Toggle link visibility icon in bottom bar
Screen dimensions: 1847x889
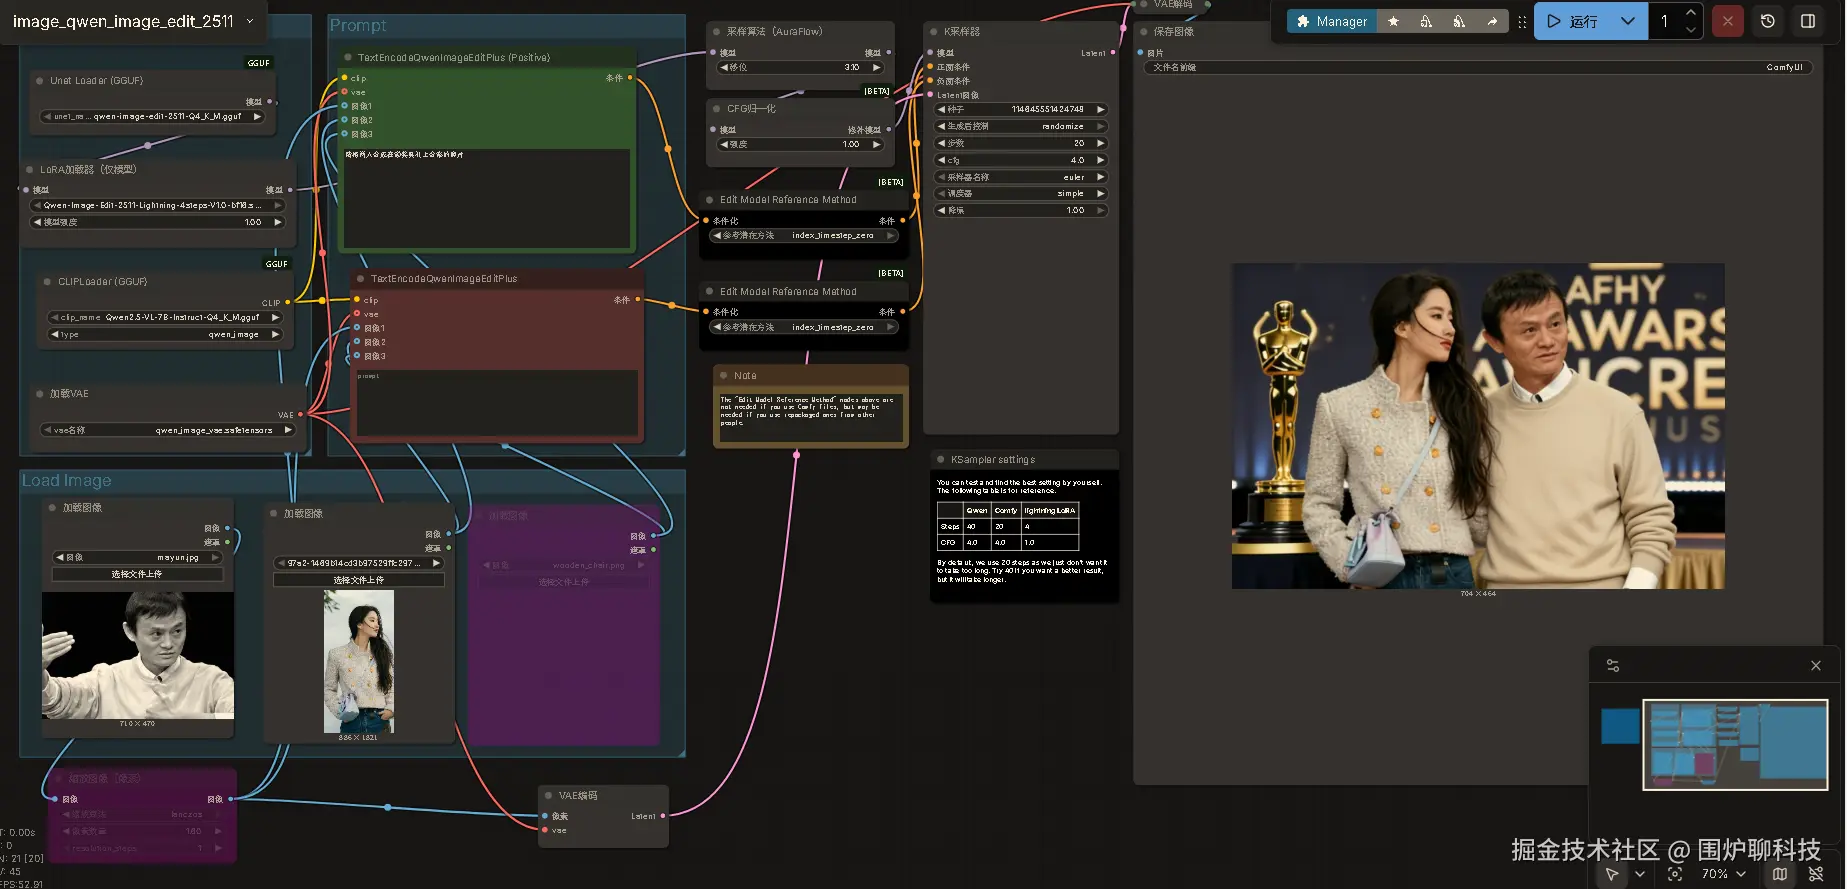pos(1816,874)
